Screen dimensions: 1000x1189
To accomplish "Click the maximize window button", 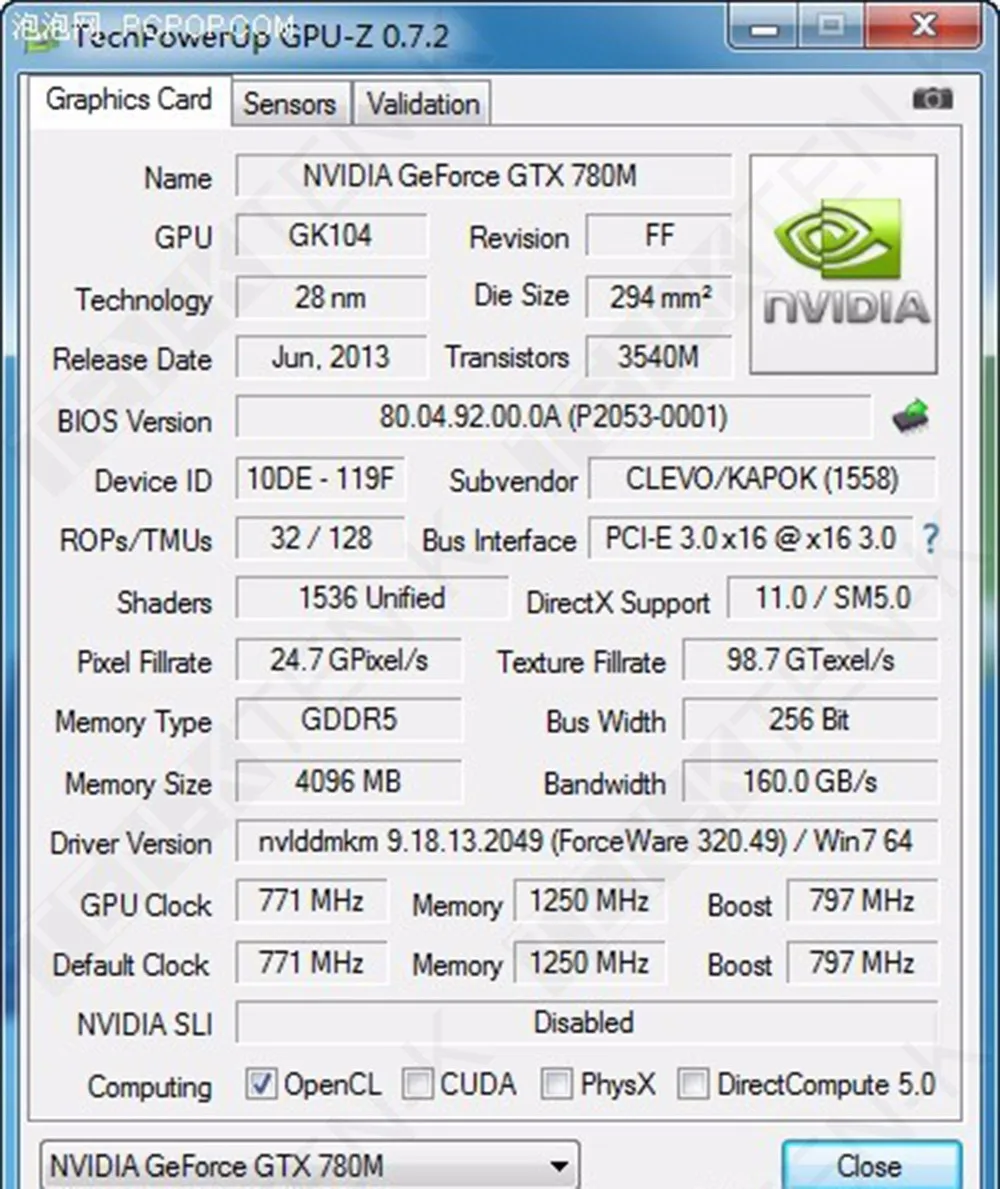I will pyautogui.click(x=832, y=27).
